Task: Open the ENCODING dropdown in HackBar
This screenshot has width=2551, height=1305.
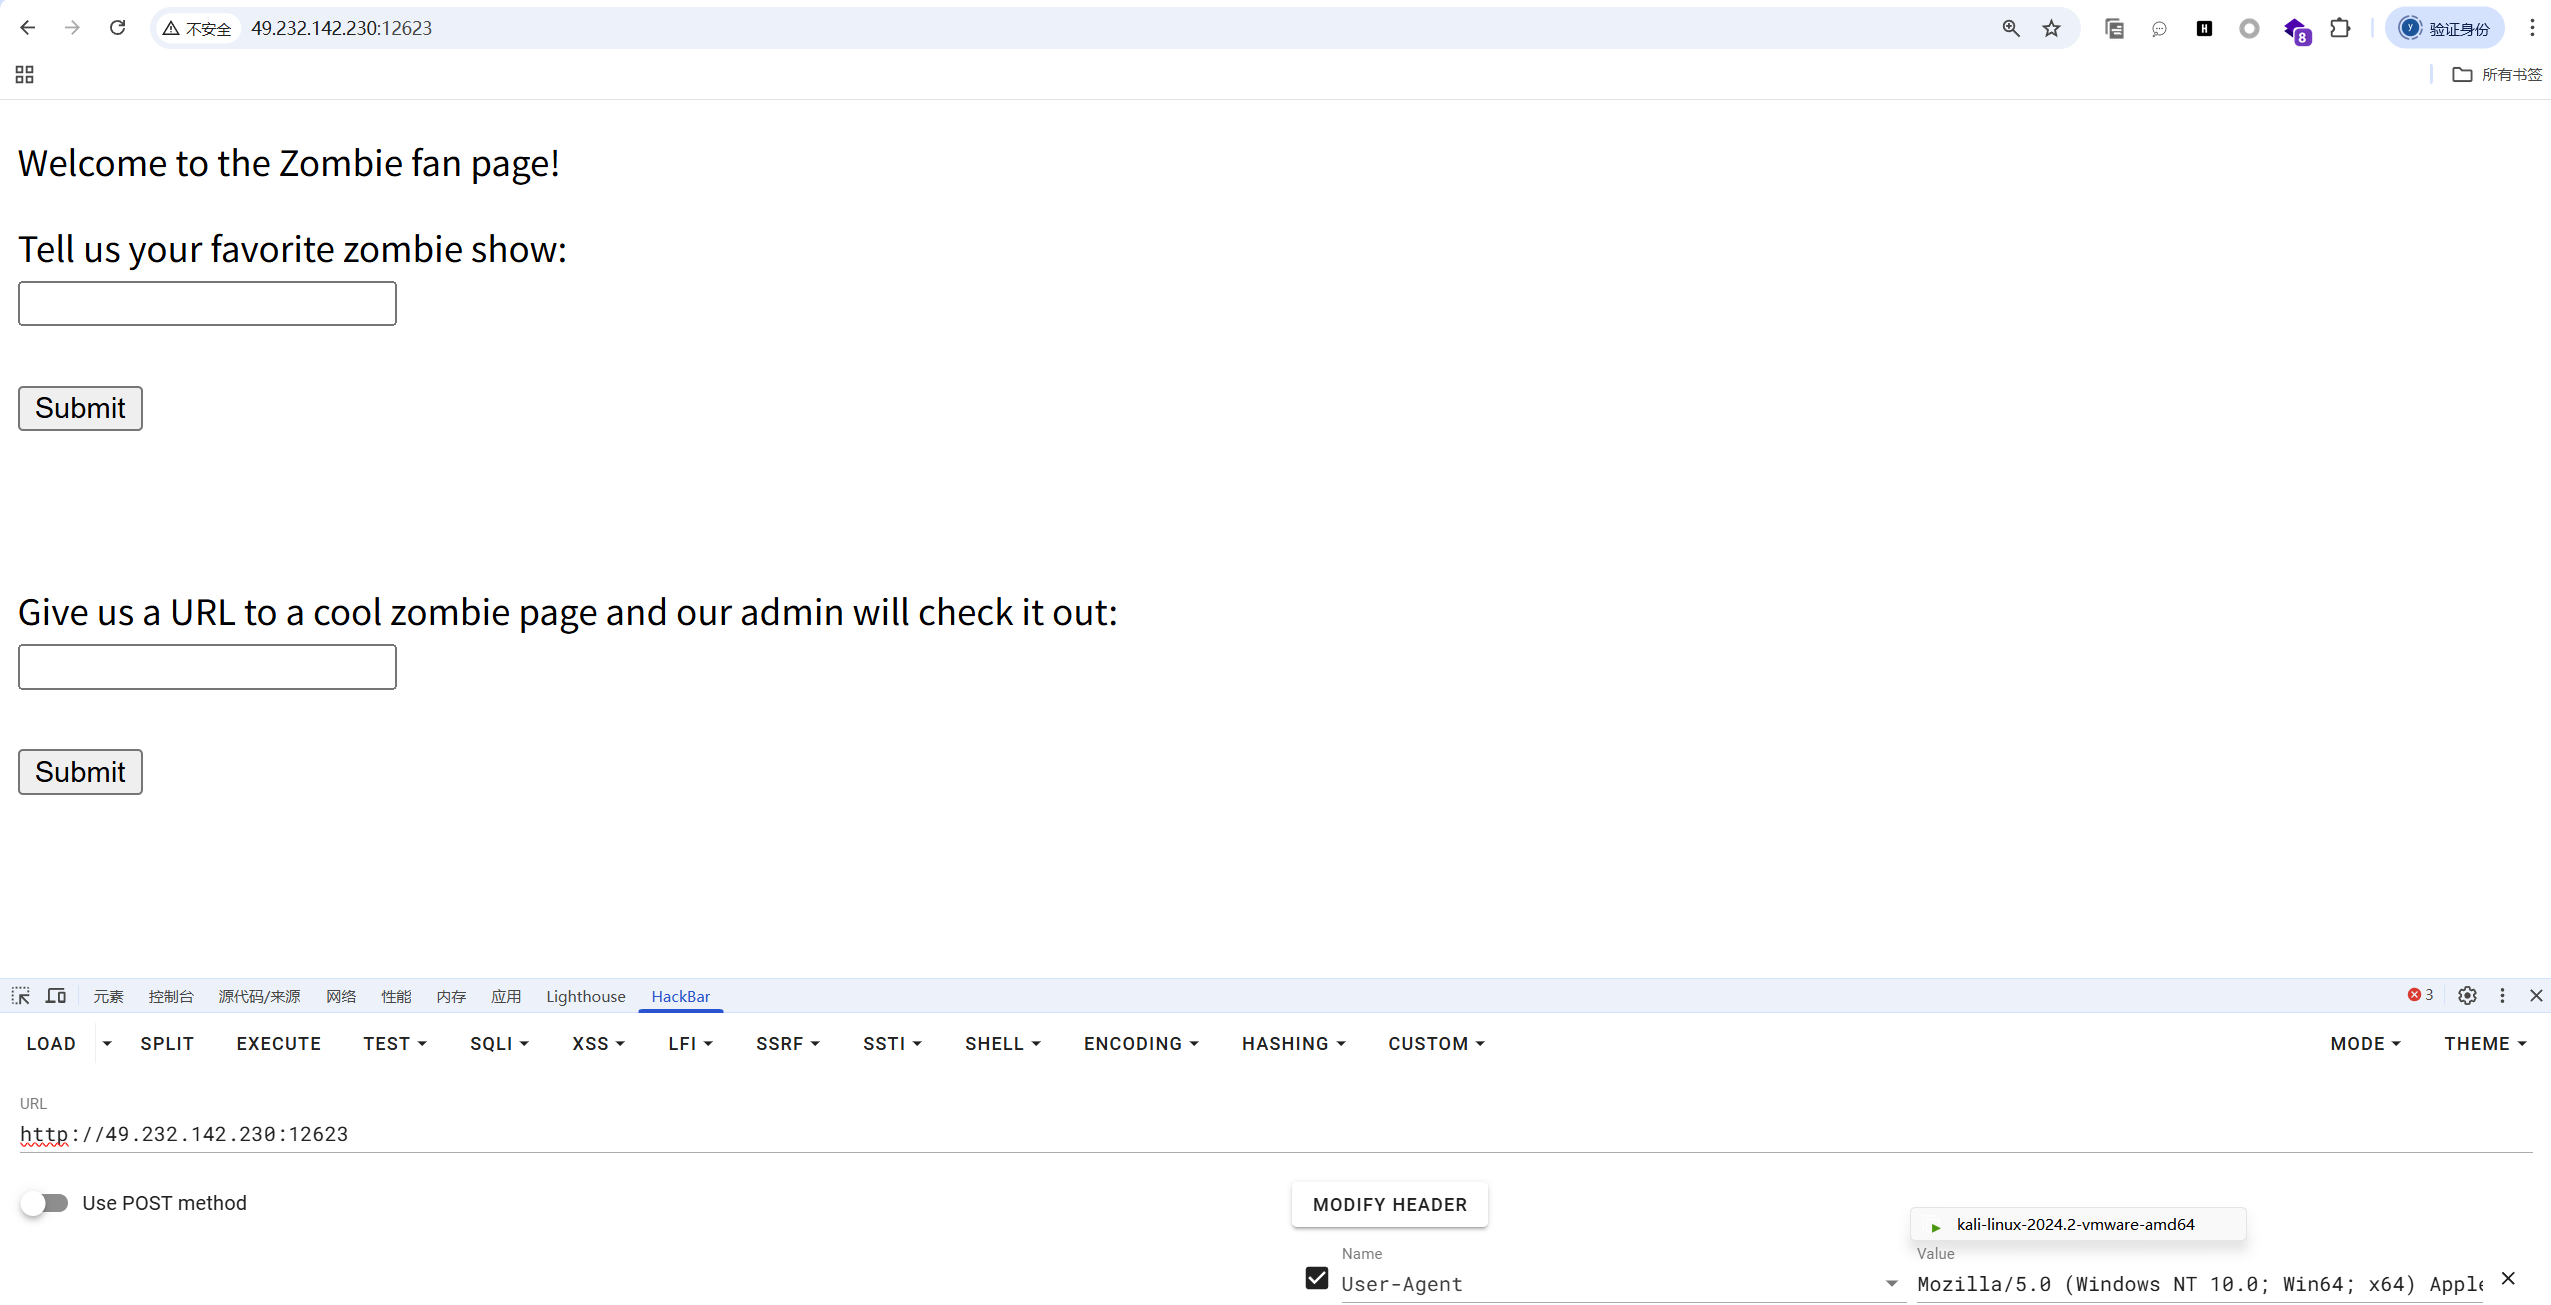Action: click(1141, 1043)
